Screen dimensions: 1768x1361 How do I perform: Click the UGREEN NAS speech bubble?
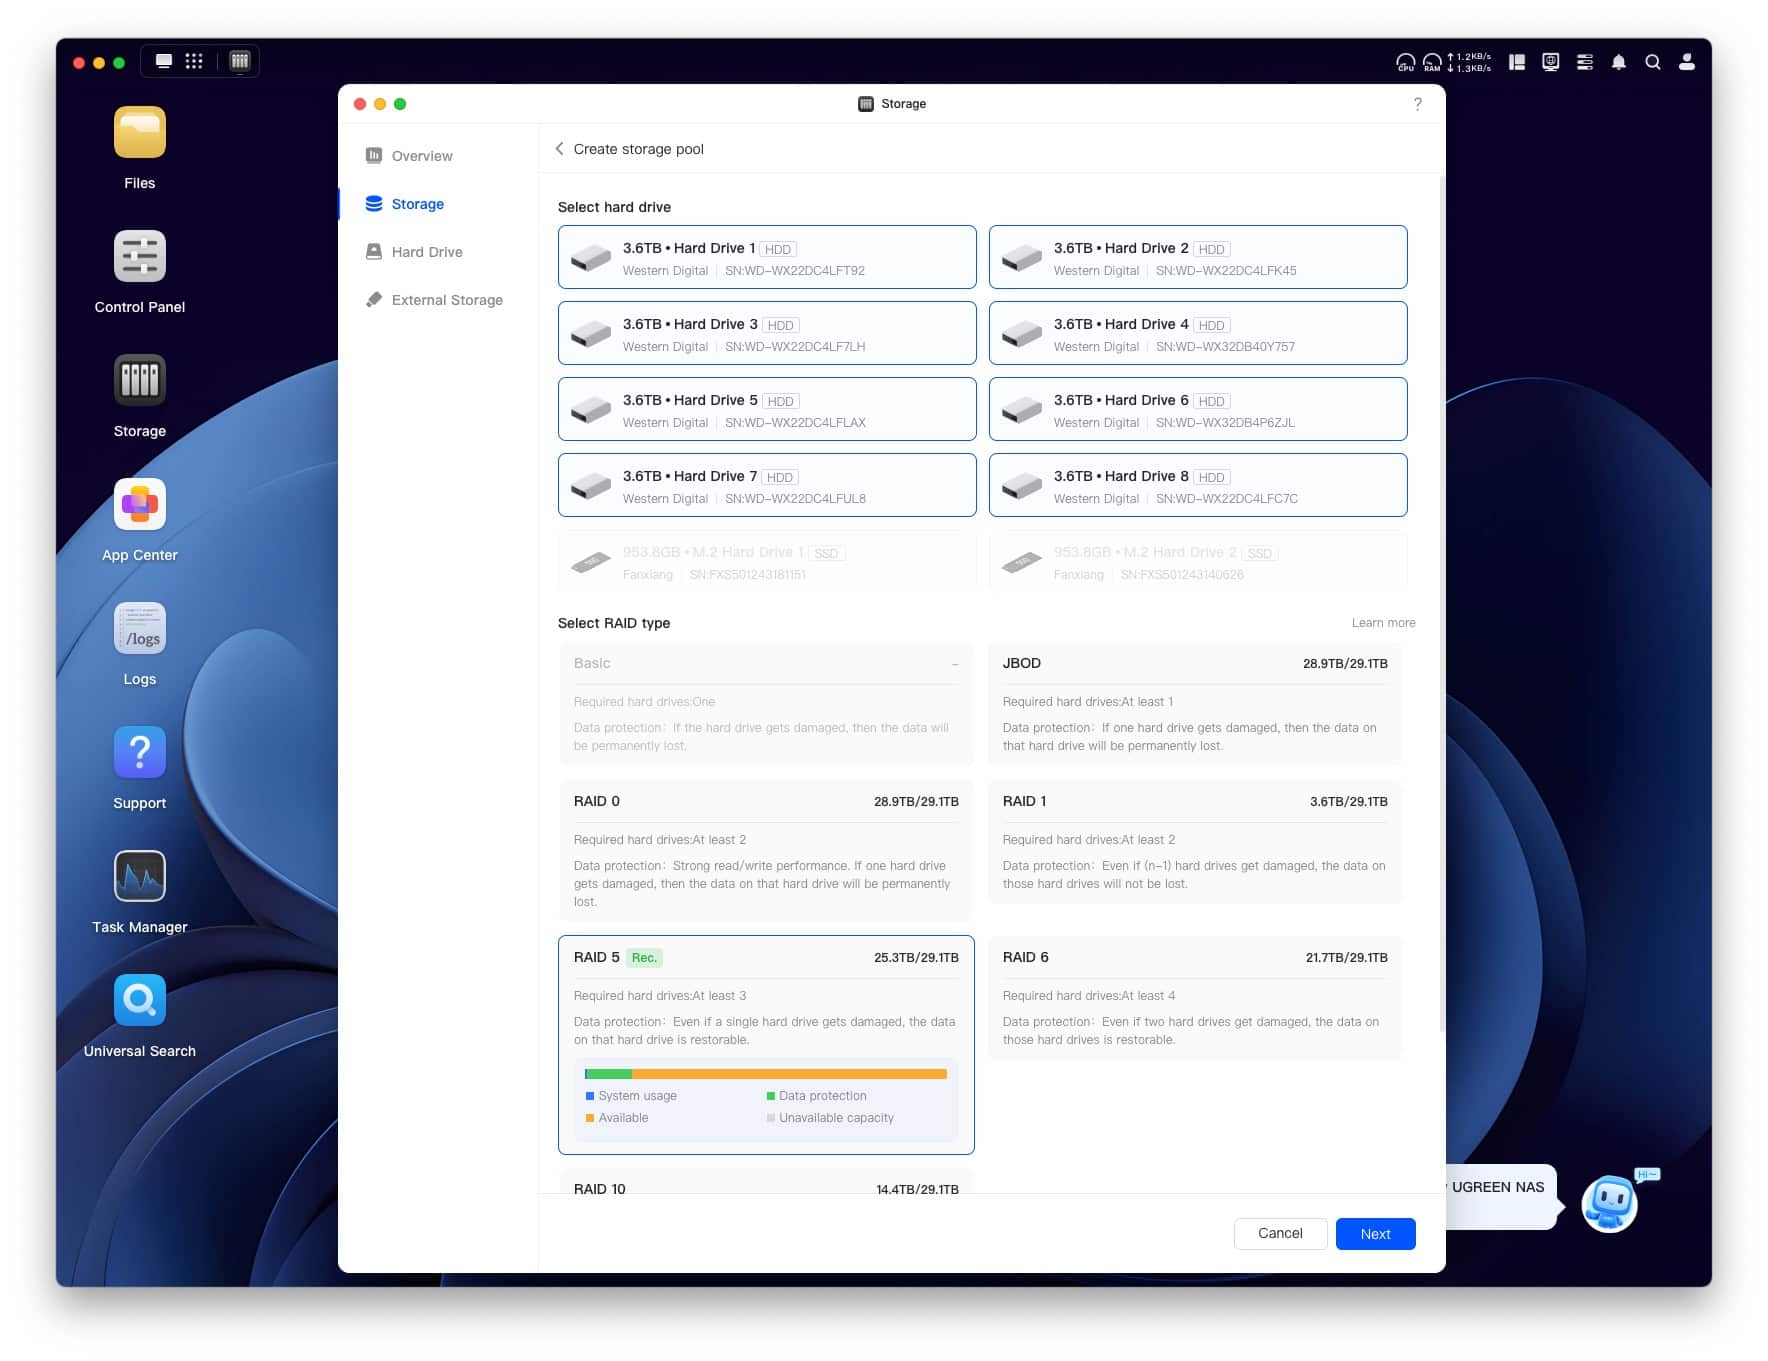[x=1500, y=1195]
